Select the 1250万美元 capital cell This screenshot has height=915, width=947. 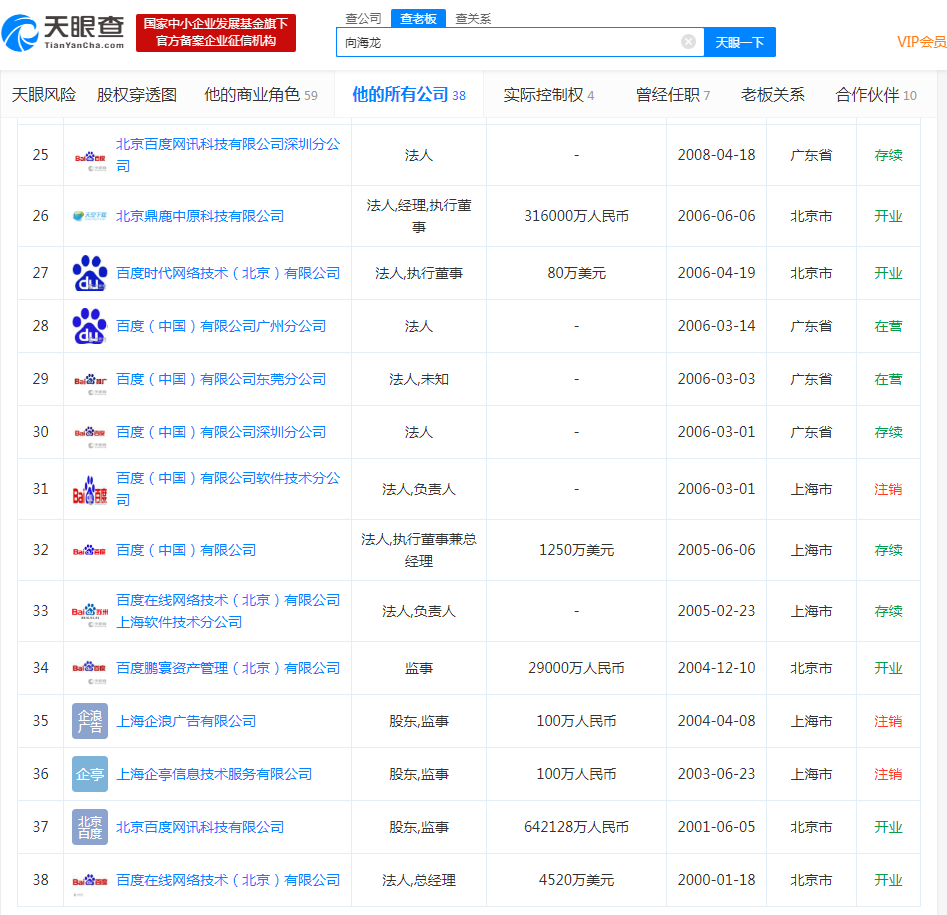[576, 550]
